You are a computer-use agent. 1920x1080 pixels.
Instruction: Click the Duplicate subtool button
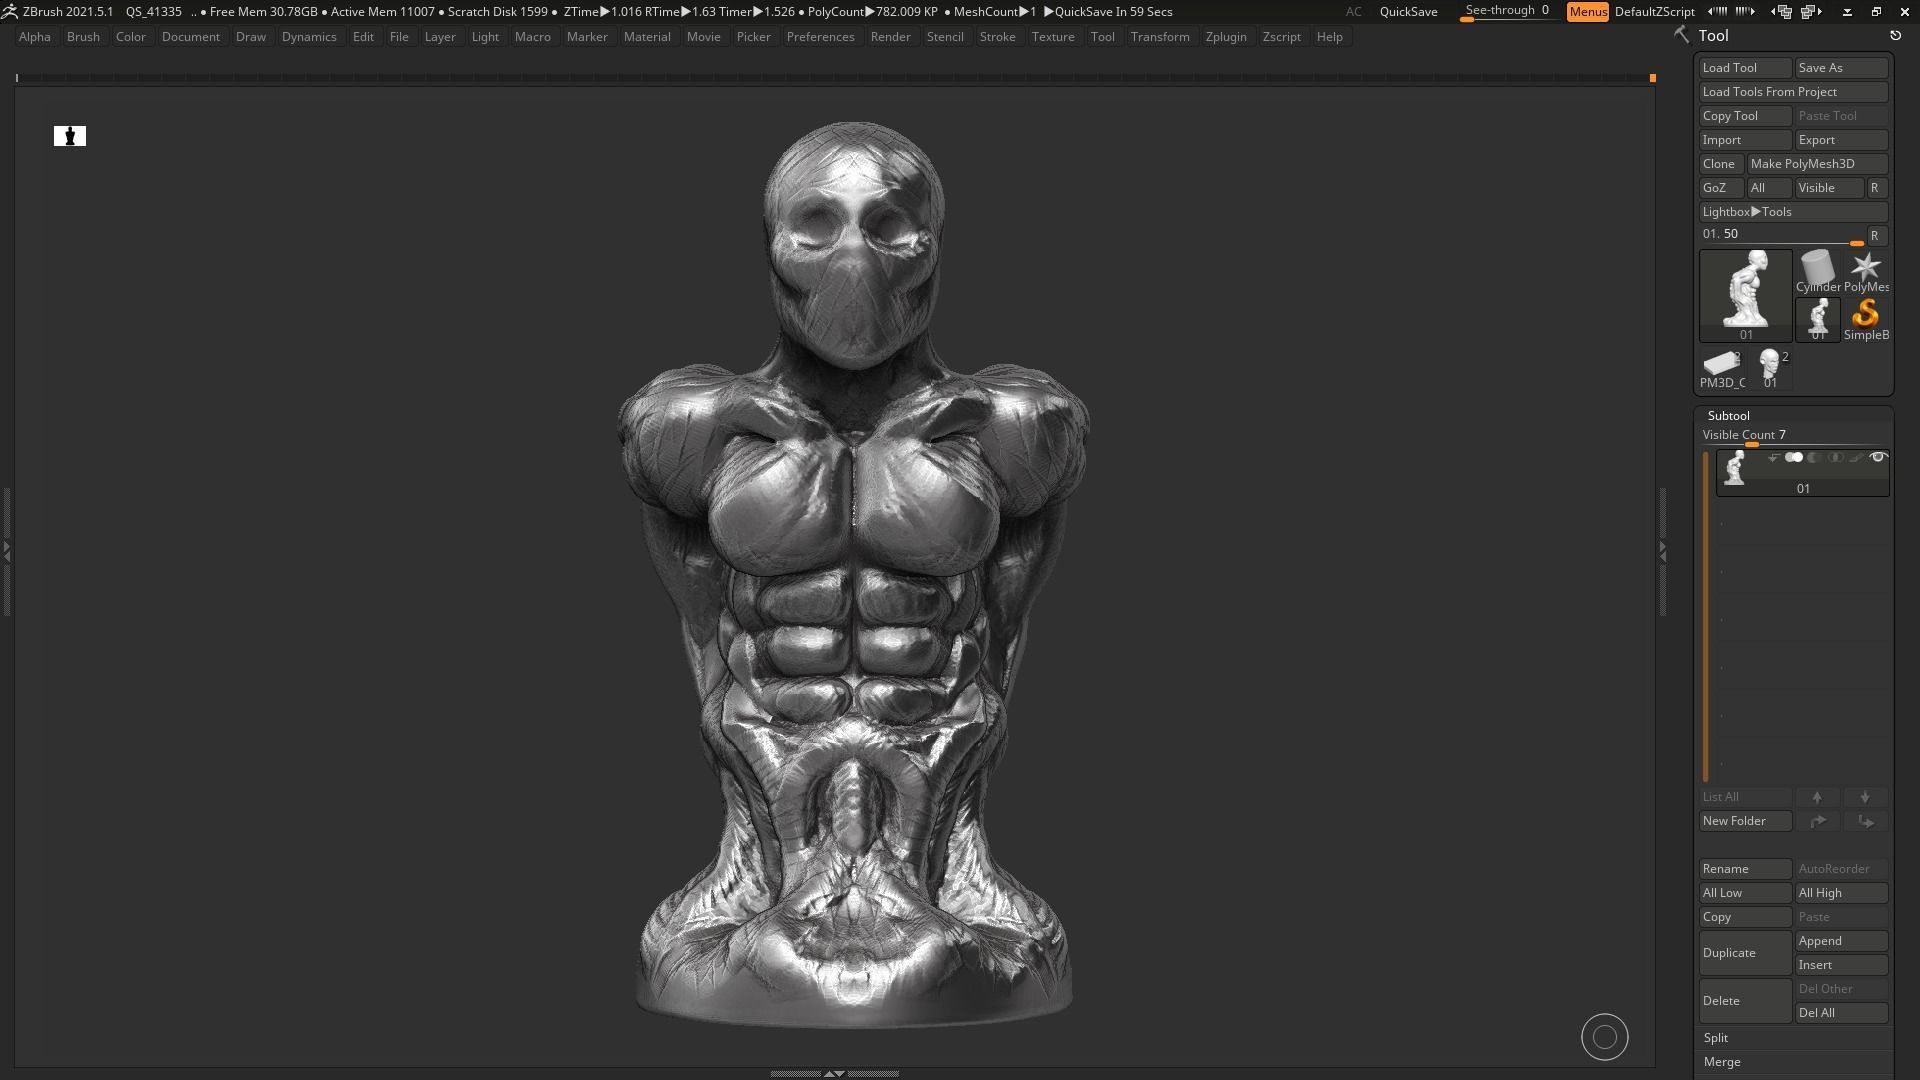[1746, 953]
